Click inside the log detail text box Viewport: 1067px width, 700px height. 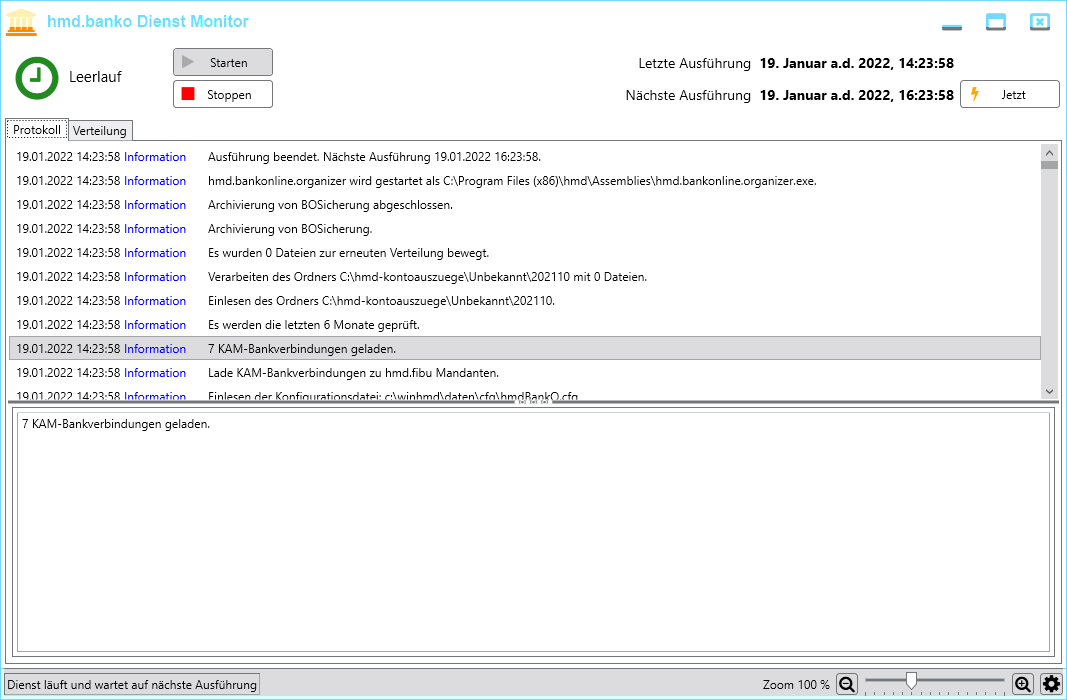(x=532, y=530)
